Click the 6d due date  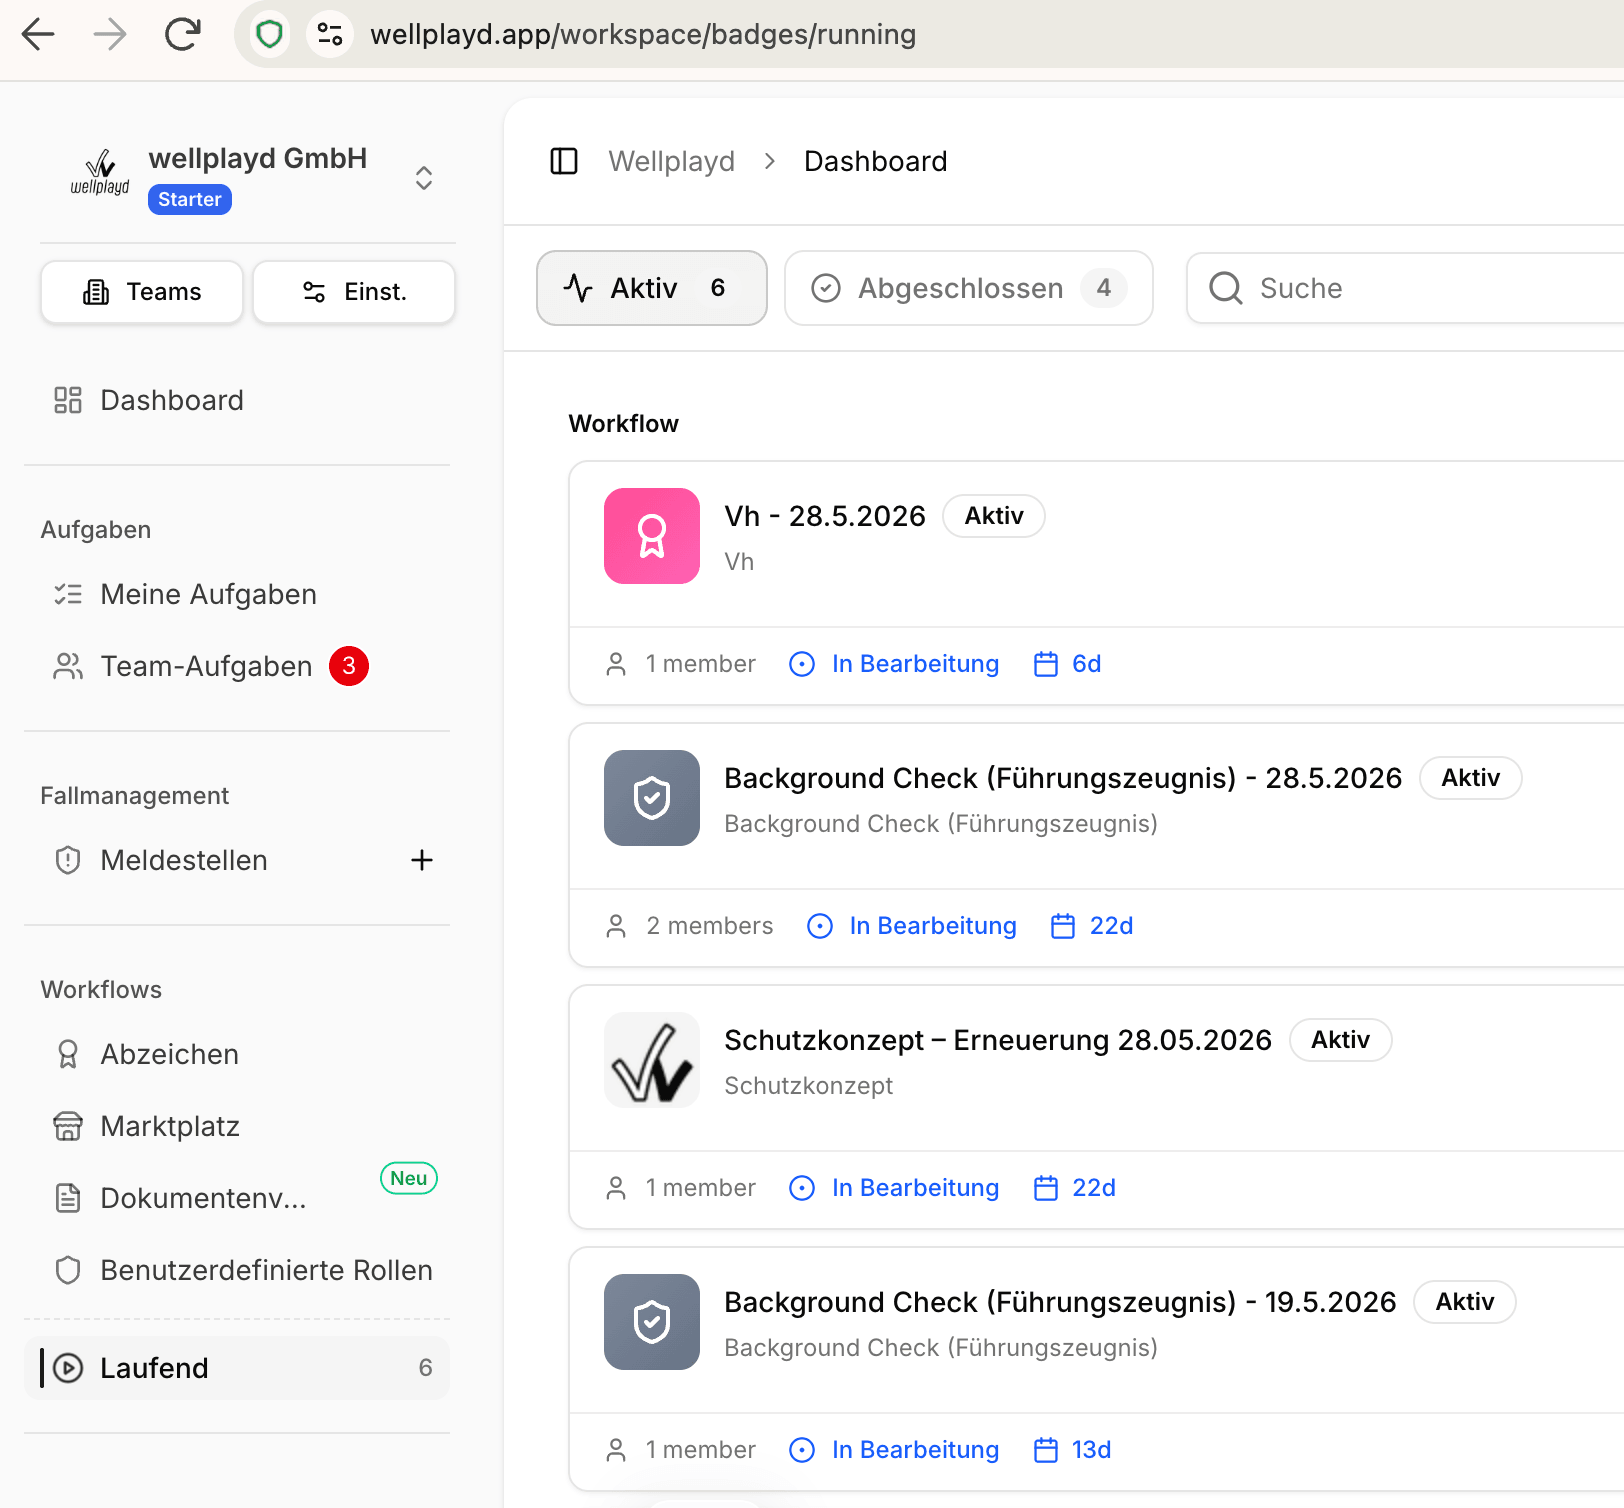pyautogui.click(x=1067, y=664)
